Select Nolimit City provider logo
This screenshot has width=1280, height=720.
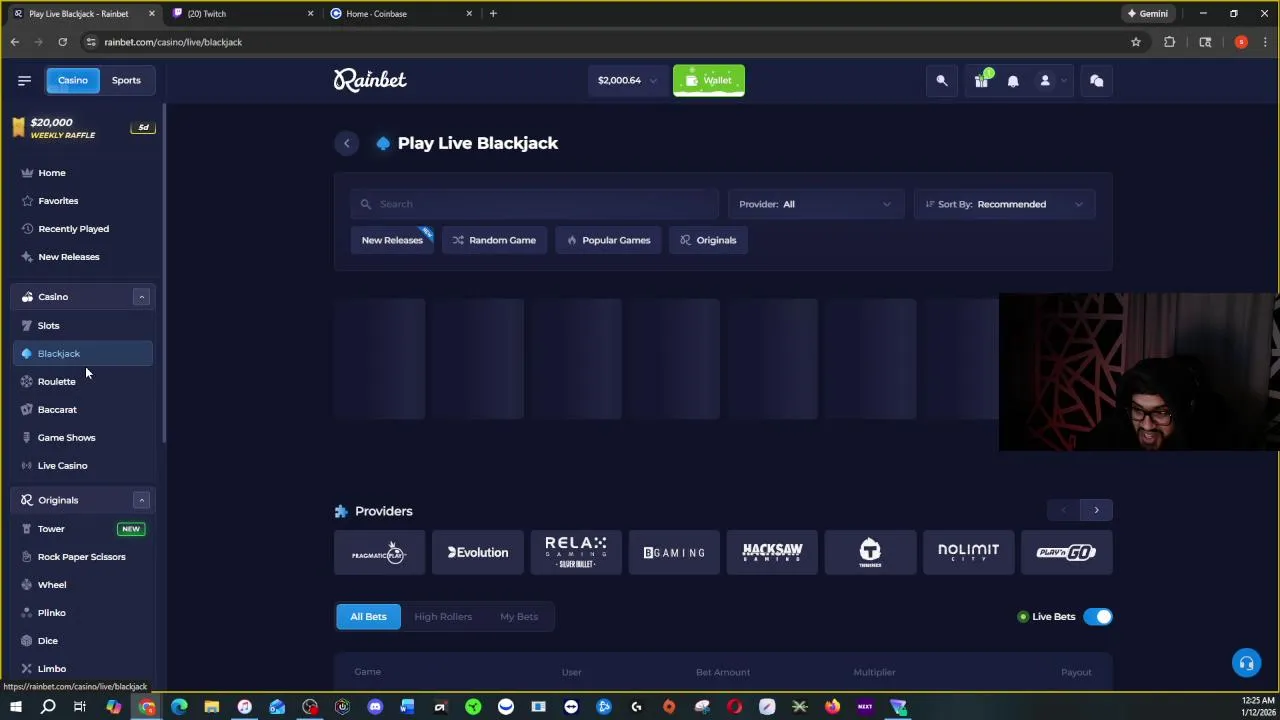968,552
